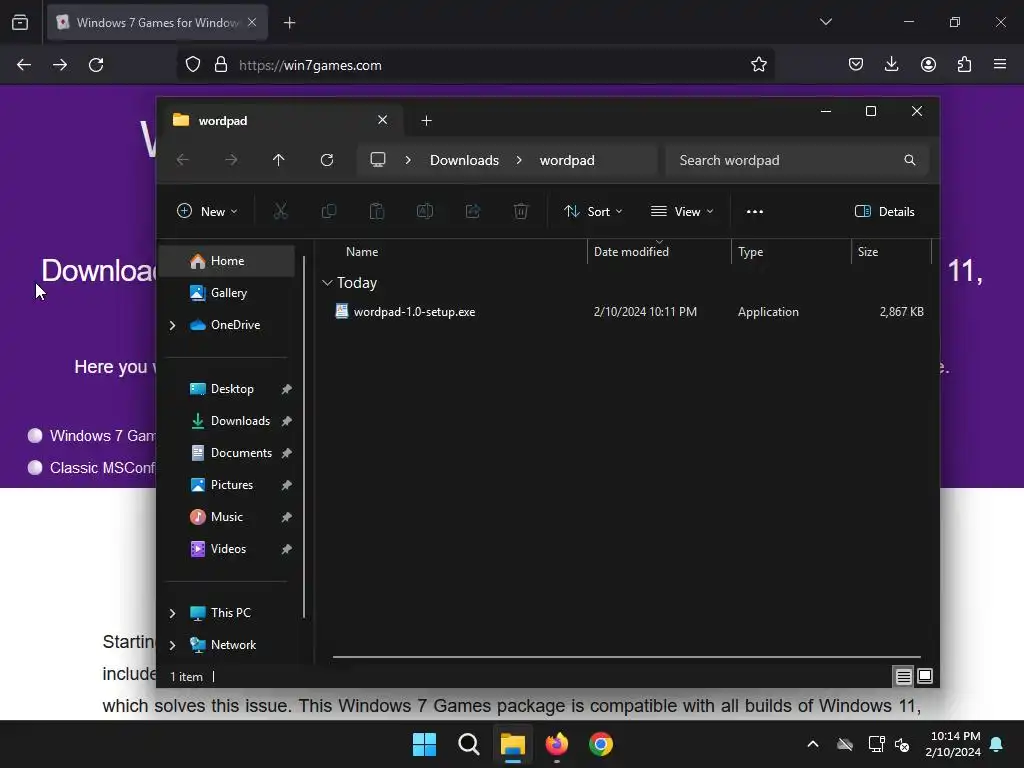The width and height of the screenshot is (1024, 768).
Task: Expand OneDrive in the navigation pane
Action: pyautogui.click(x=172, y=325)
